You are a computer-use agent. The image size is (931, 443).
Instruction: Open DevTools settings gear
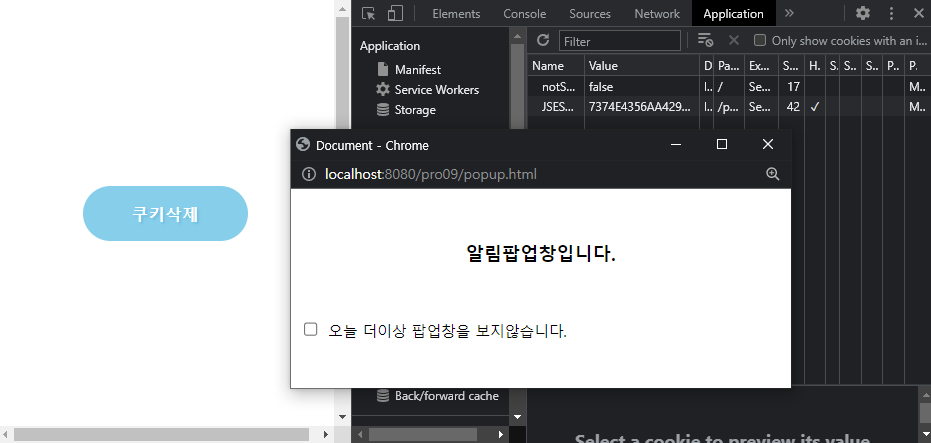(x=863, y=14)
